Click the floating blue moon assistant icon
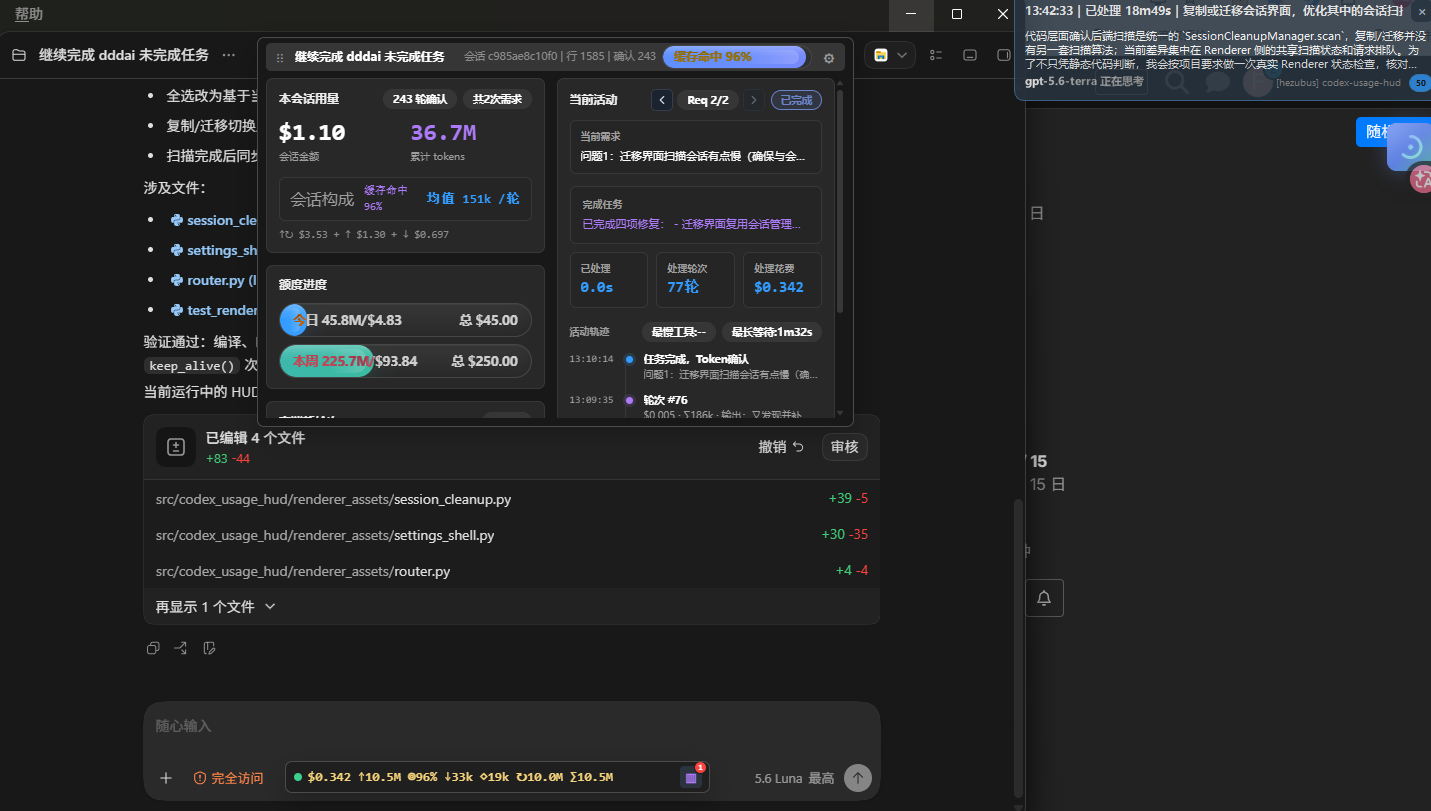The height and width of the screenshot is (811, 1431). click(x=1410, y=147)
